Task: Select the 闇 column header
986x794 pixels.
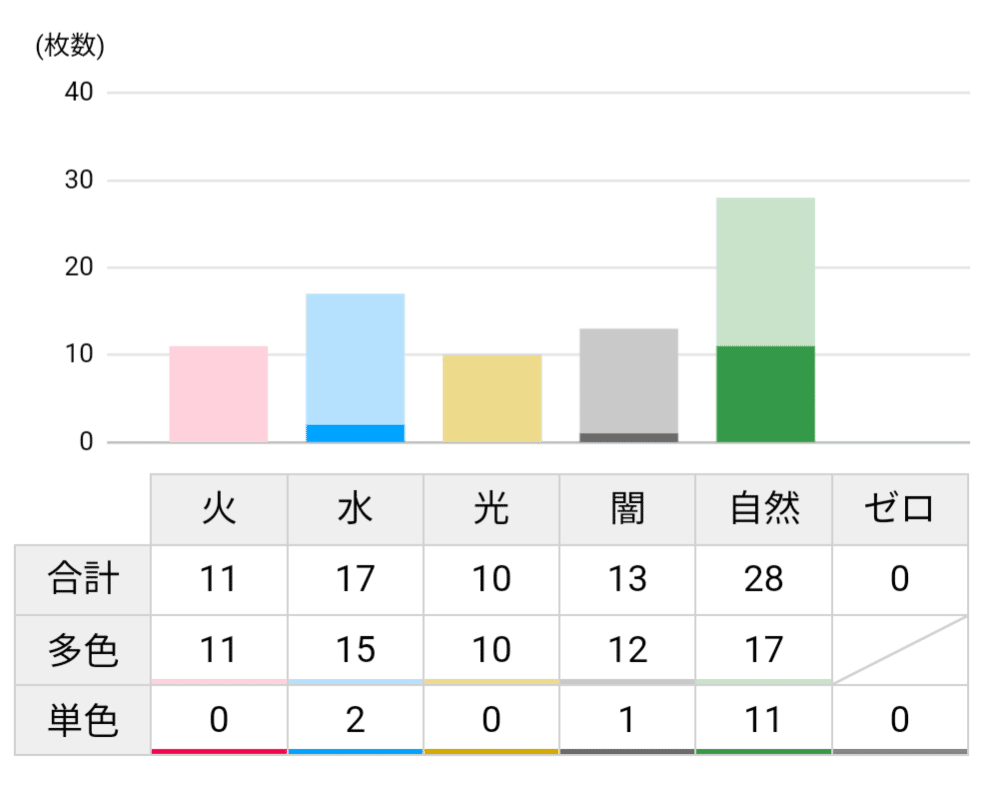Action: (x=627, y=509)
